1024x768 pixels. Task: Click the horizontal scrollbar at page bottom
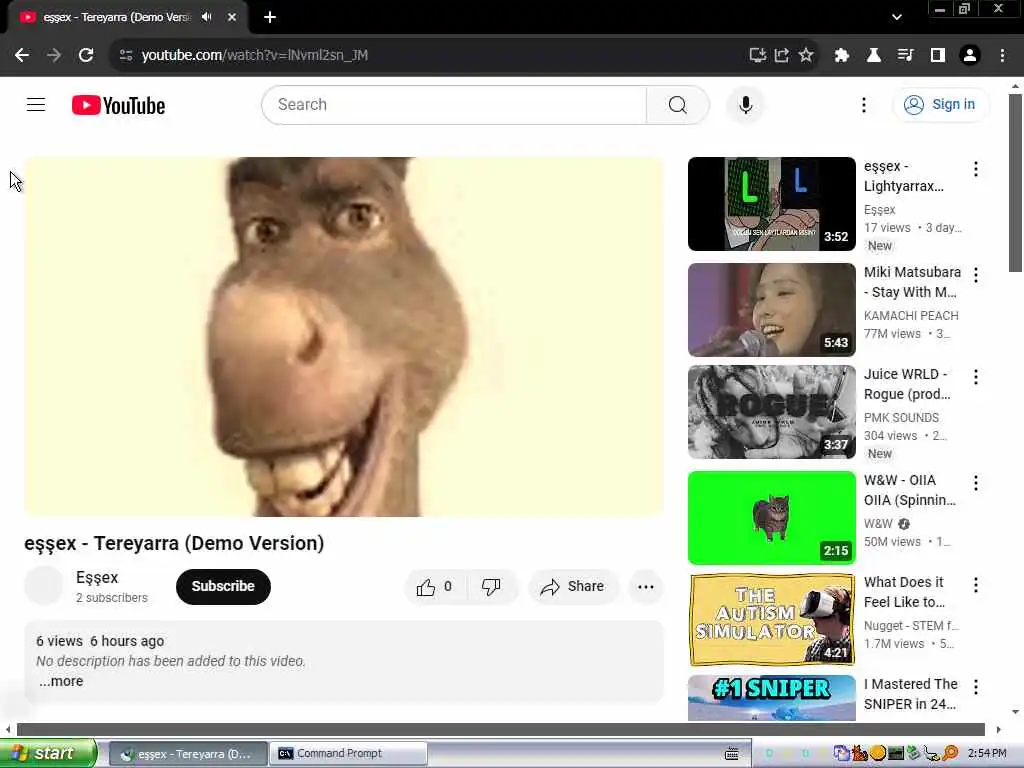click(500, 729)
